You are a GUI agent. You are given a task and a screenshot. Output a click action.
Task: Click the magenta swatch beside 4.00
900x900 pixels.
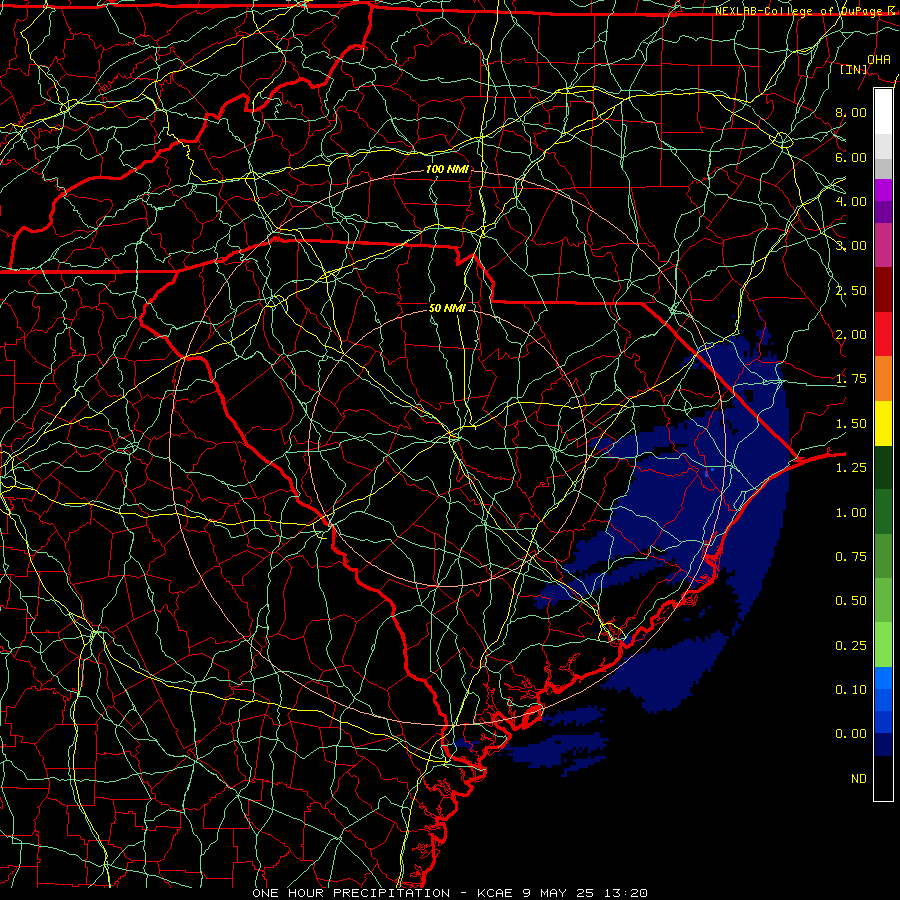coord(883,190)
